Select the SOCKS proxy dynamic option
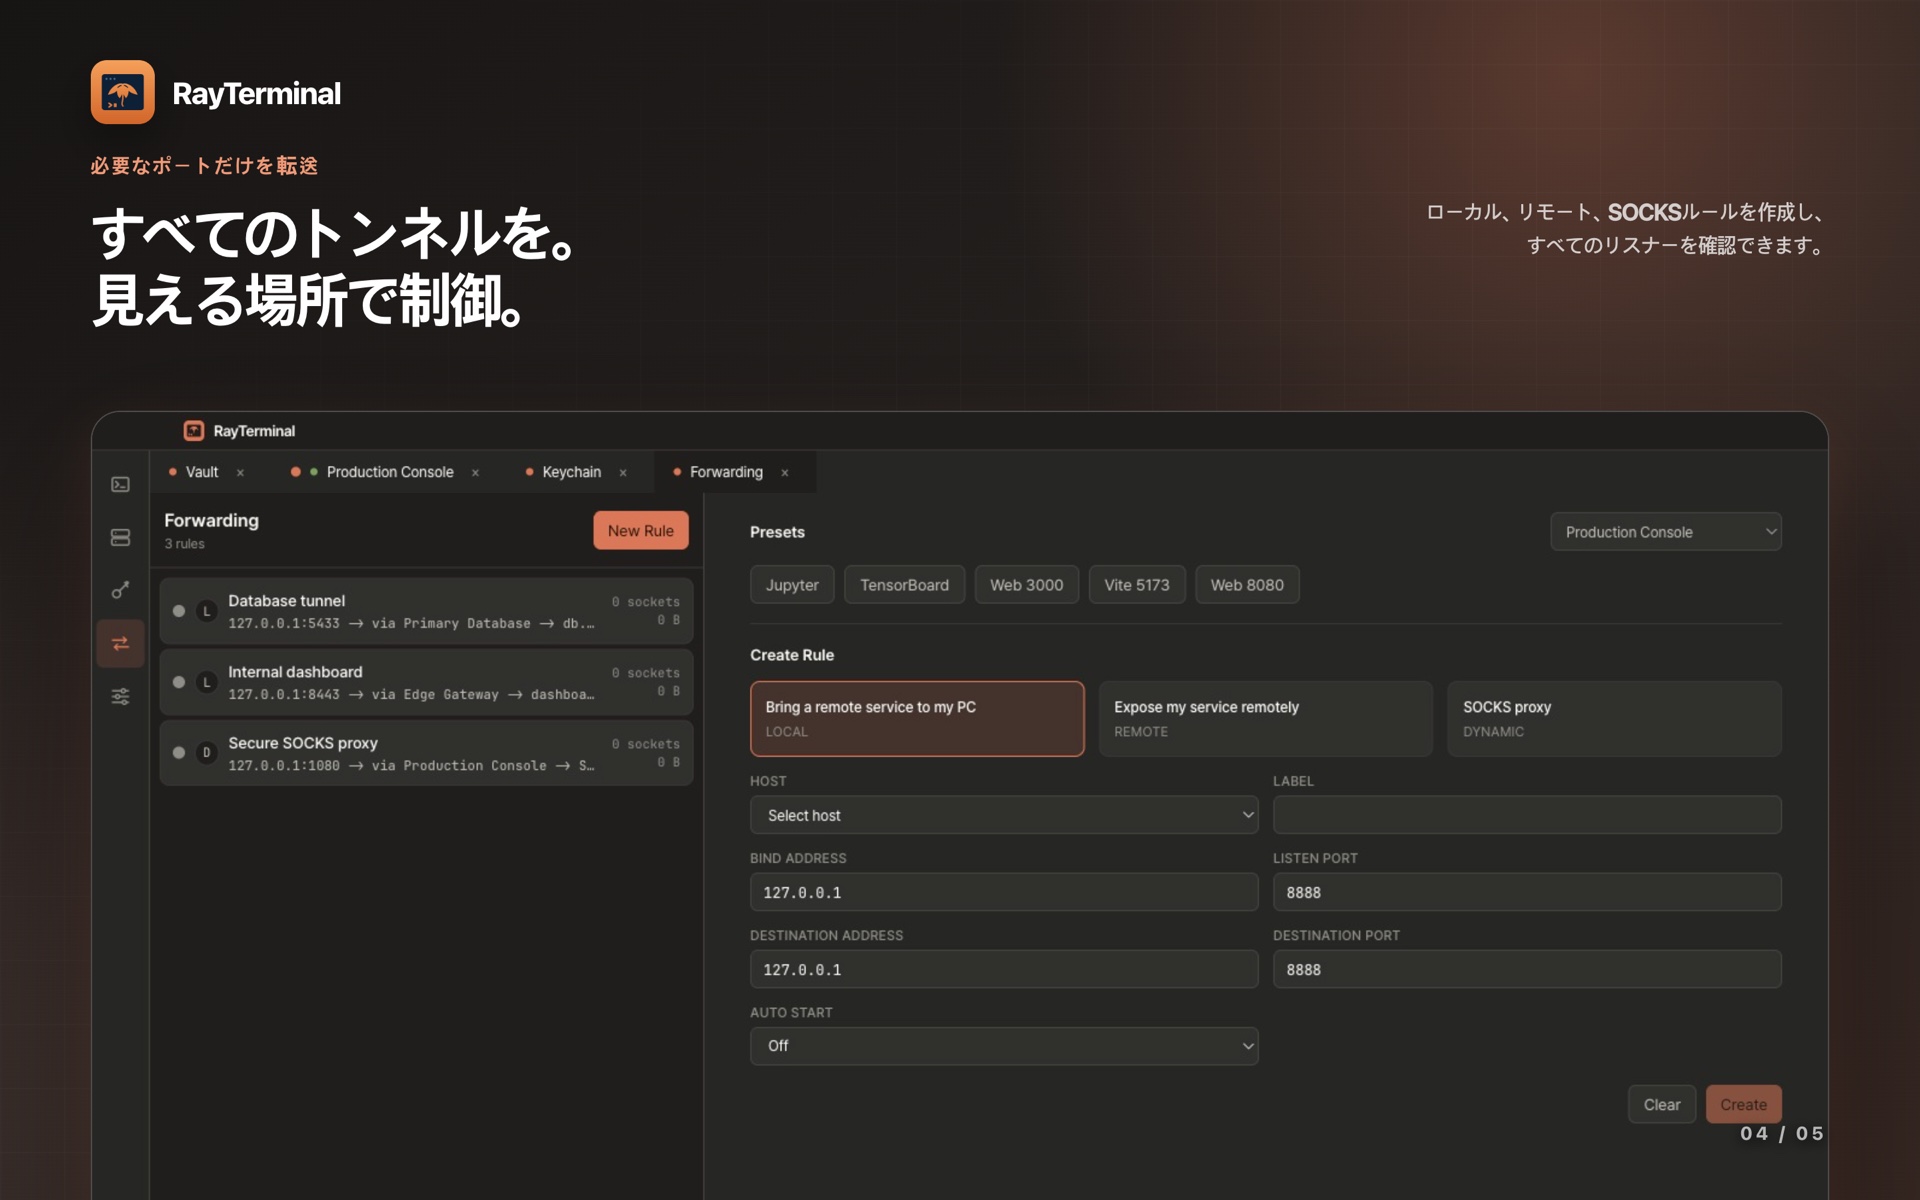Viewport: 1920px width, 1200px height. pos(1614,719)
